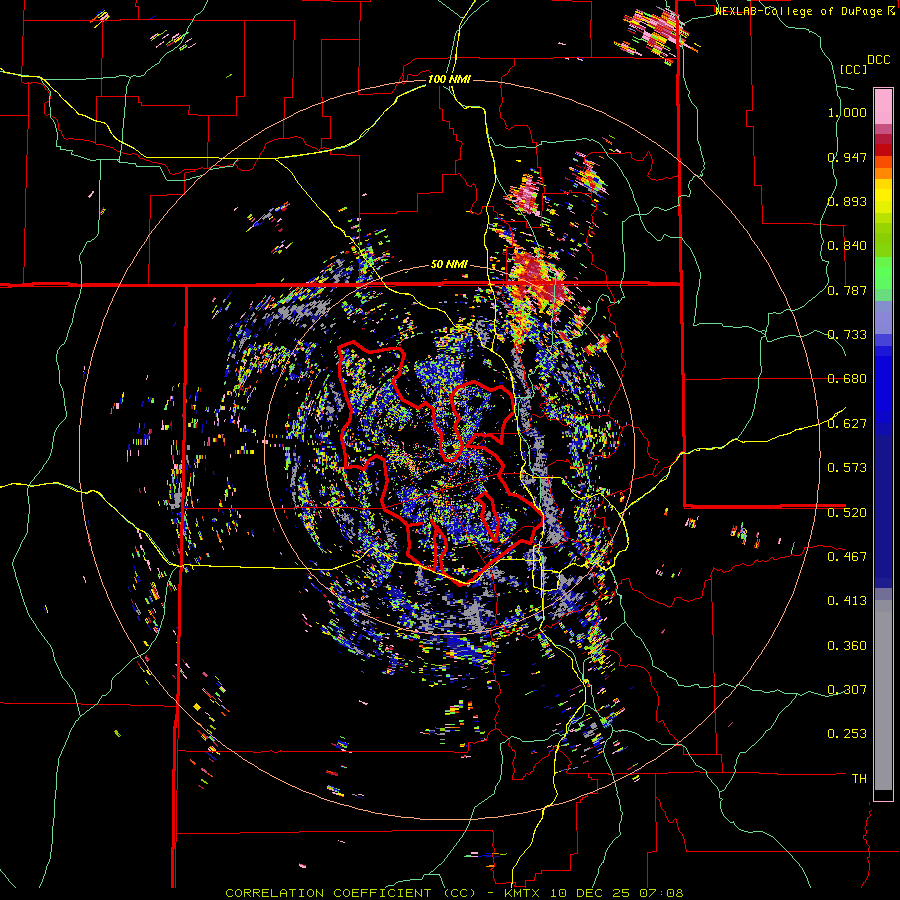Select the 0.893 scale value
This screenshot has width=900, height=900.
pyautogui.click(x=847, y=201)
